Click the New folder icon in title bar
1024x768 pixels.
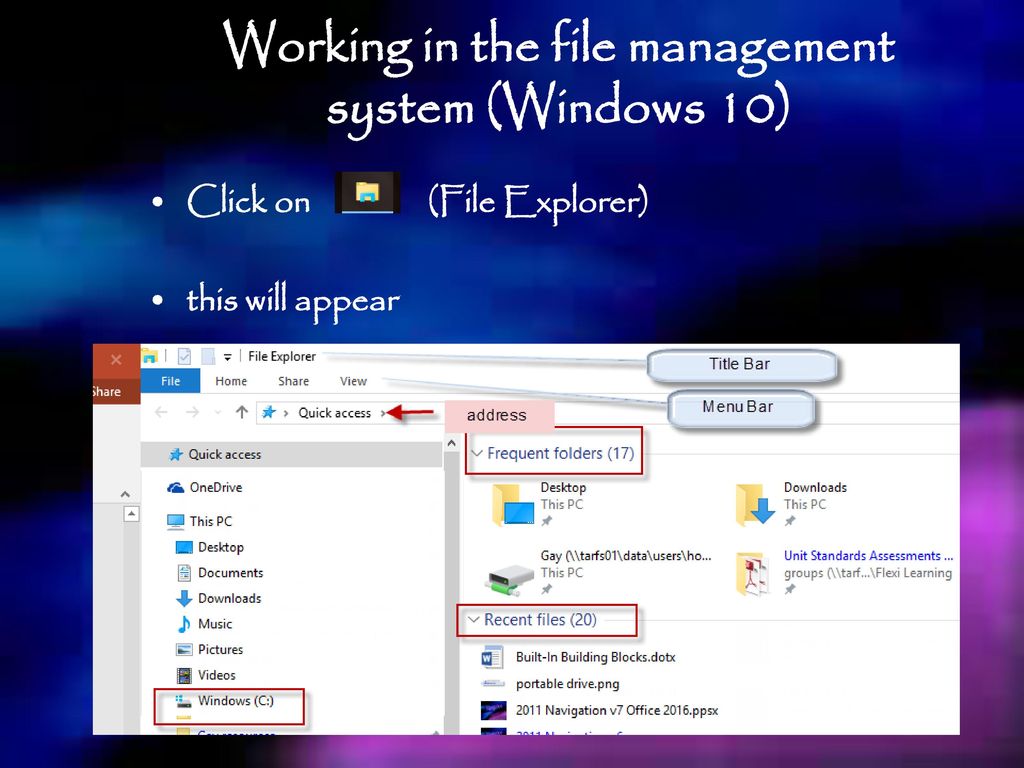click(208, 357)
